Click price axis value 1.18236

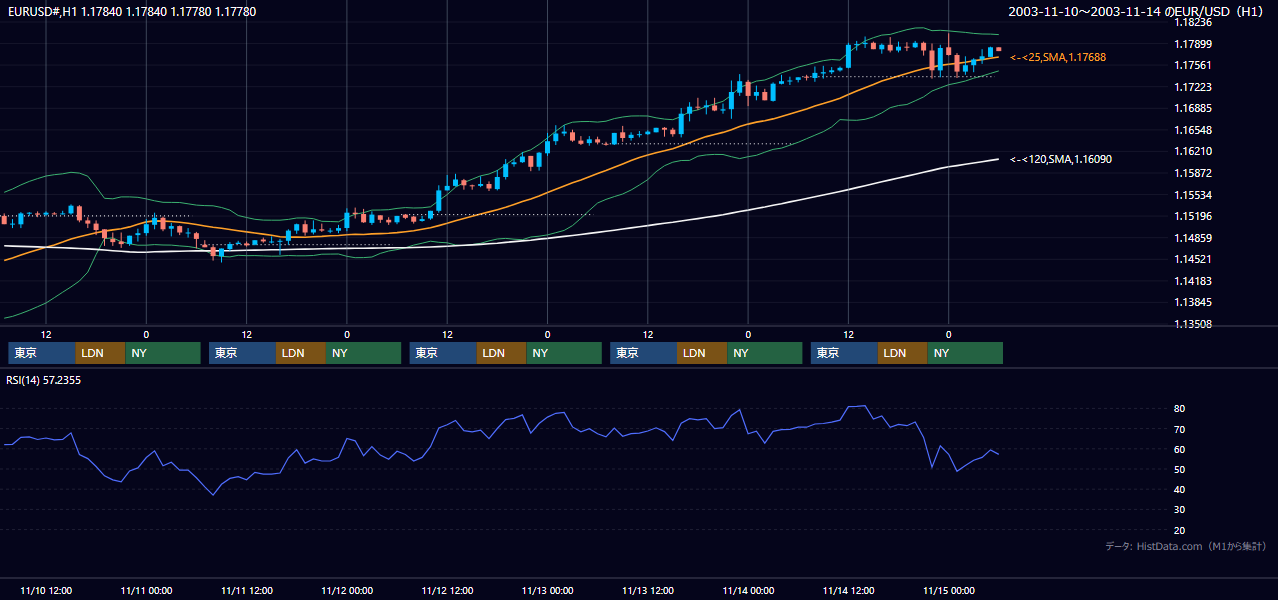pos(1192,22)
